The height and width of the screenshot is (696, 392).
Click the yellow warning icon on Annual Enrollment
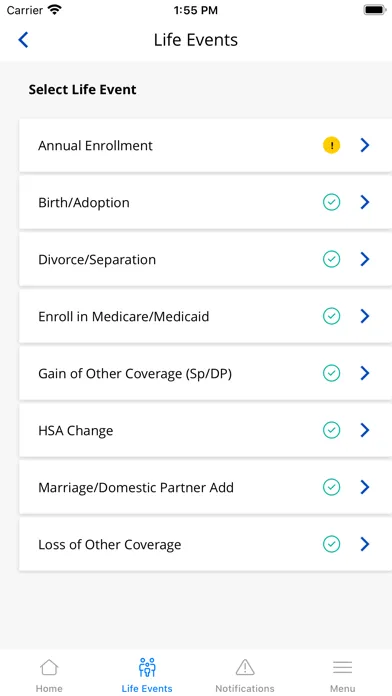[331, 145]
